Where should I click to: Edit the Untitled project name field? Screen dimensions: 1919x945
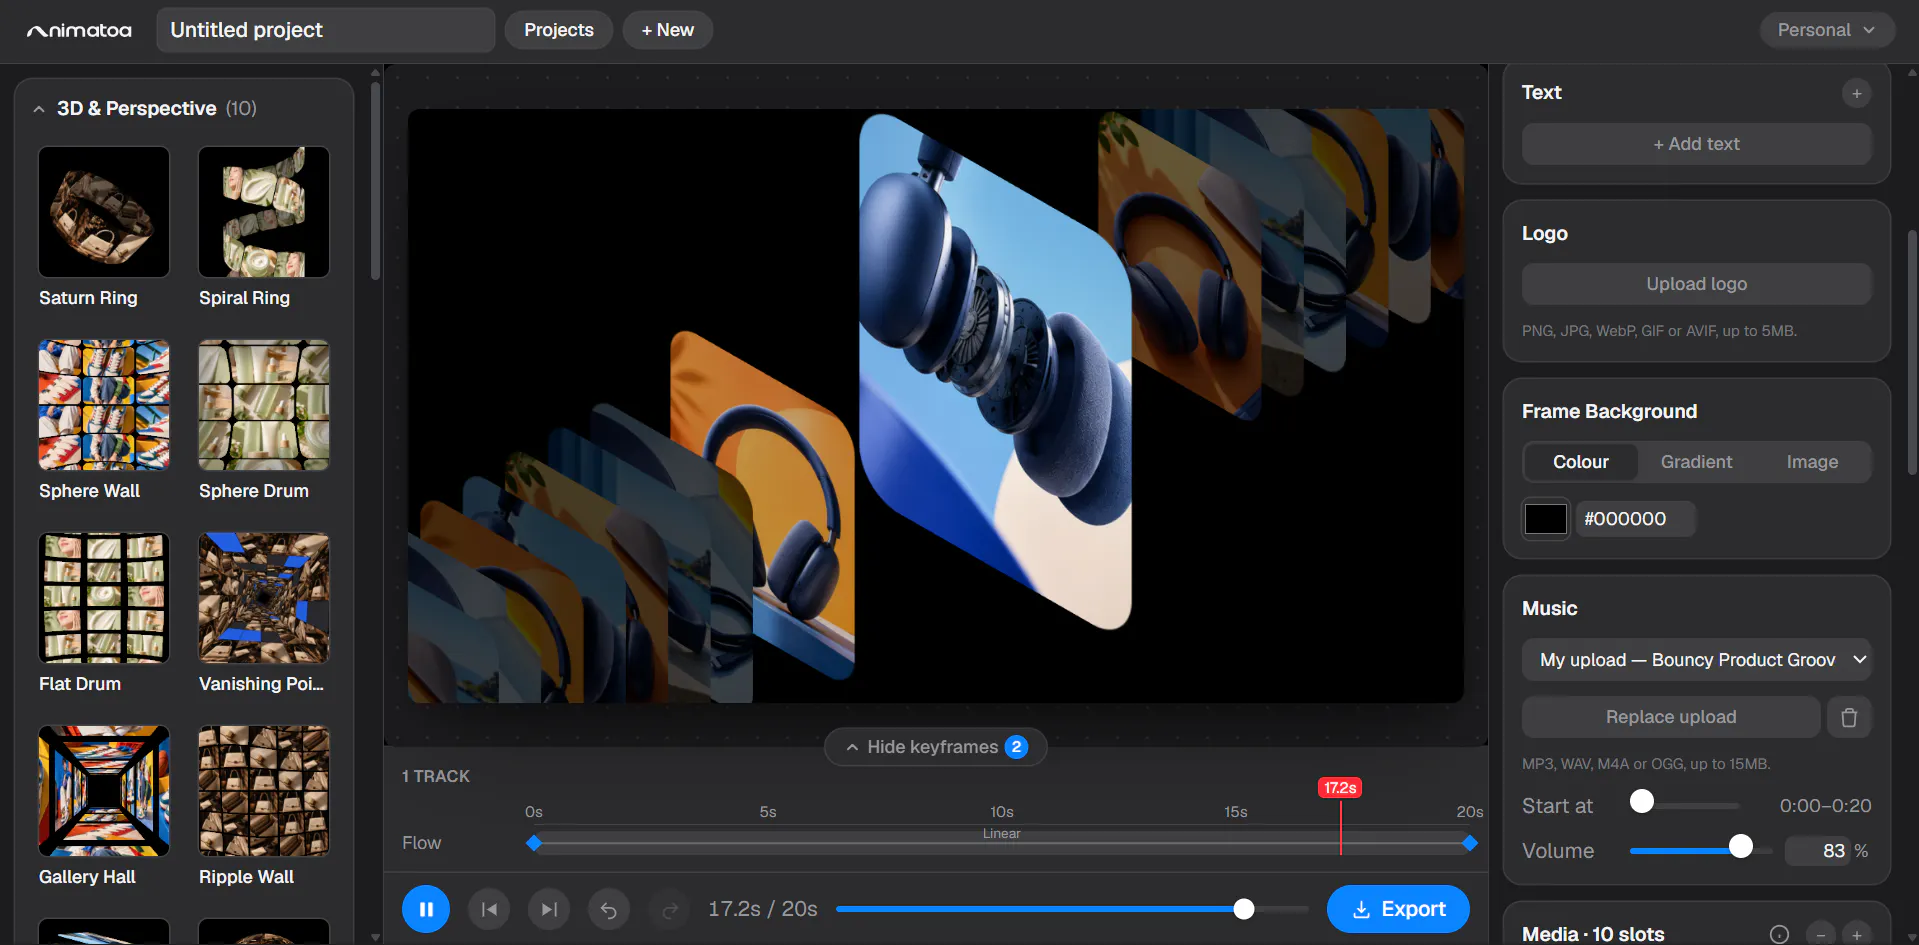pyautogui.click(x=326, y=30)
